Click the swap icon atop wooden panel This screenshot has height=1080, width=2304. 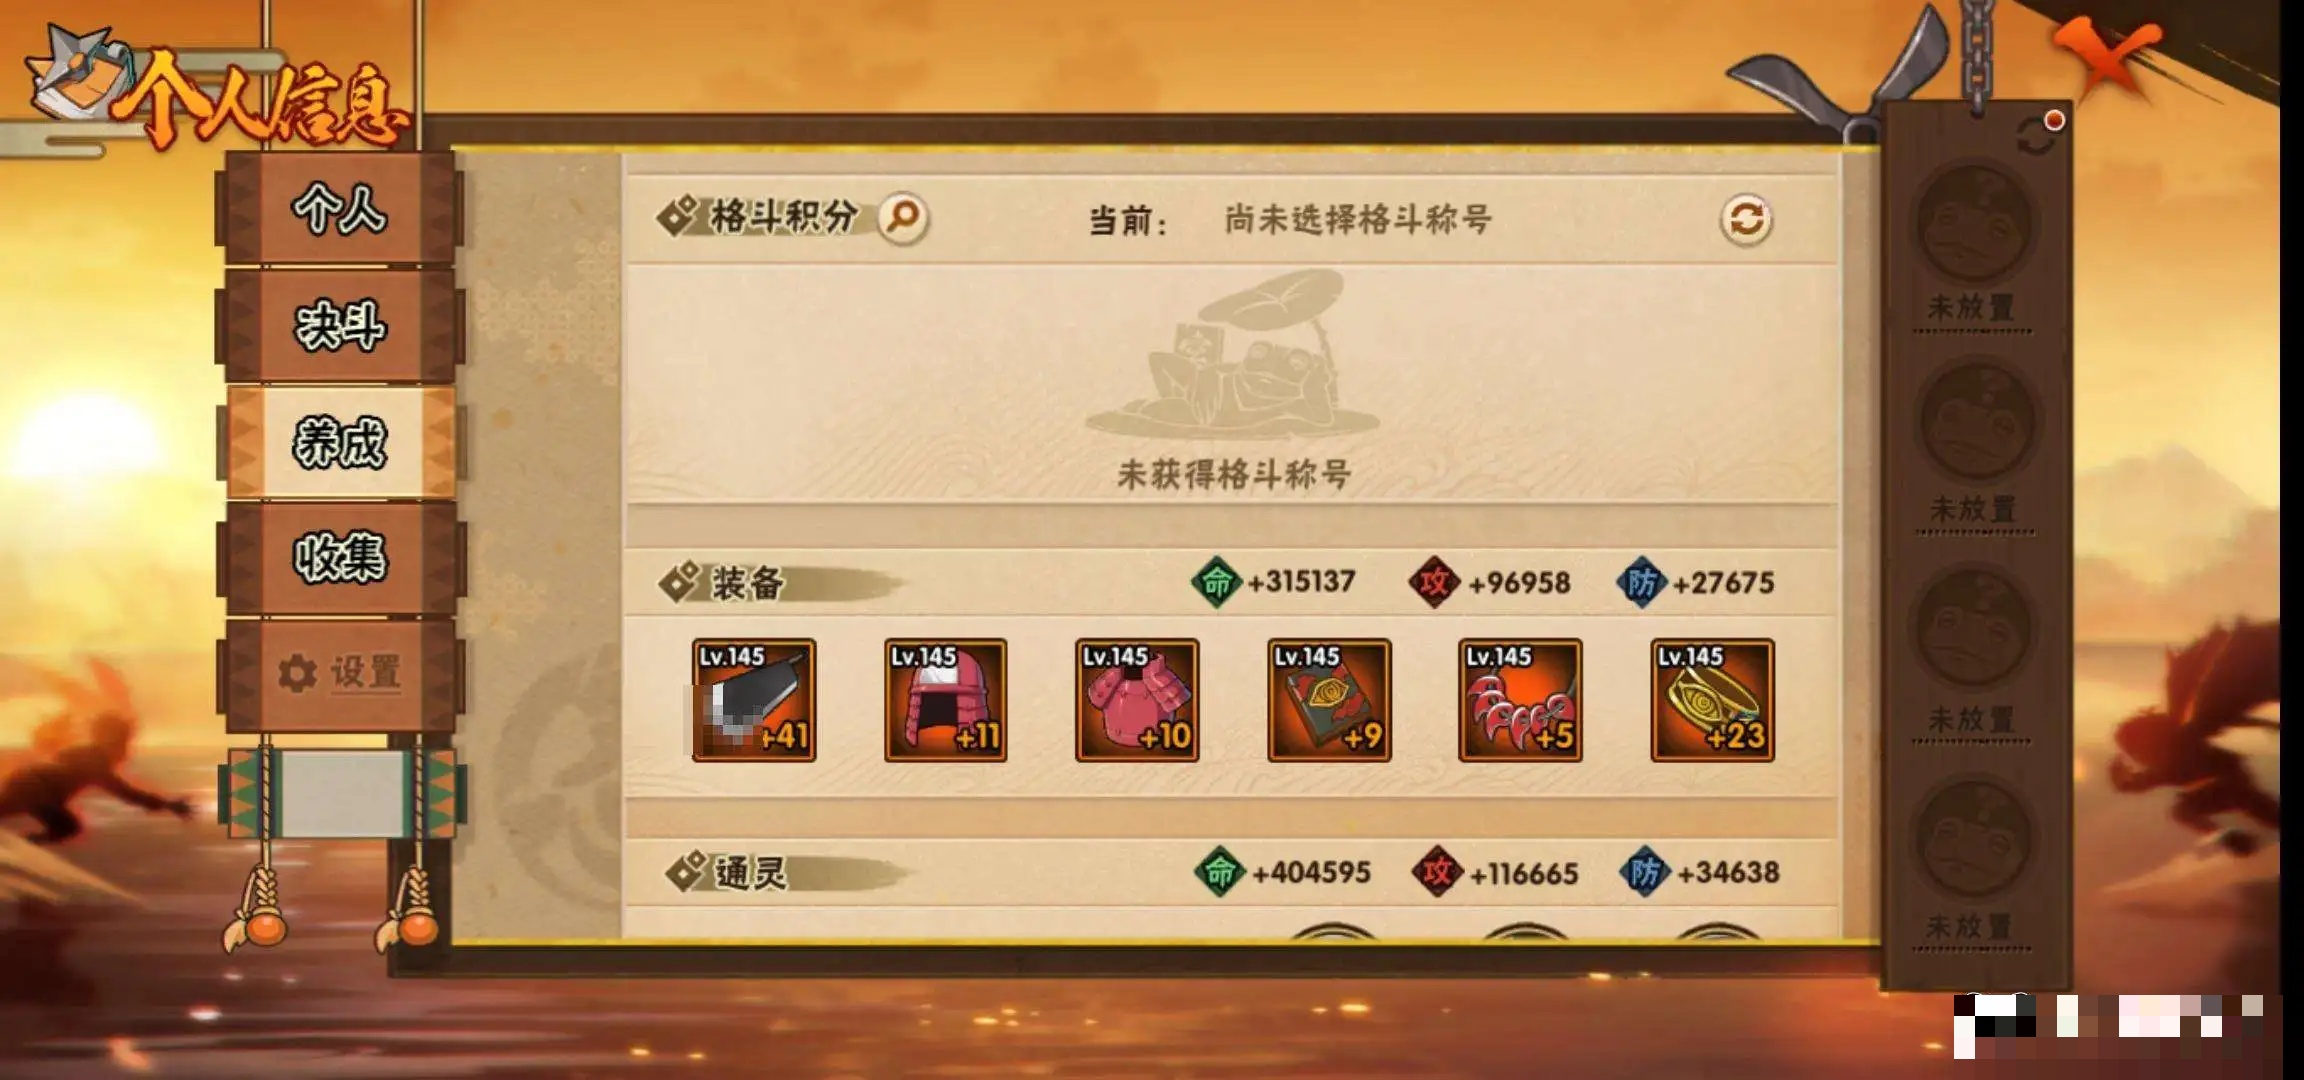tap(2036, 136)
